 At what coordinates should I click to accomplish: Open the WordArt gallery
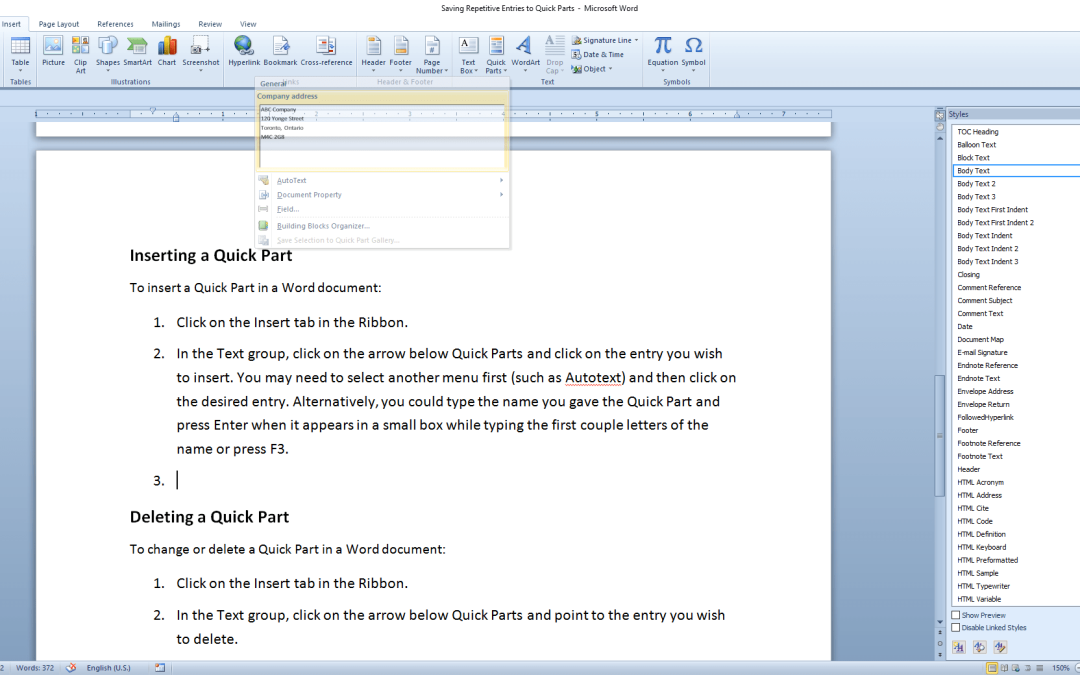point(525,52)
